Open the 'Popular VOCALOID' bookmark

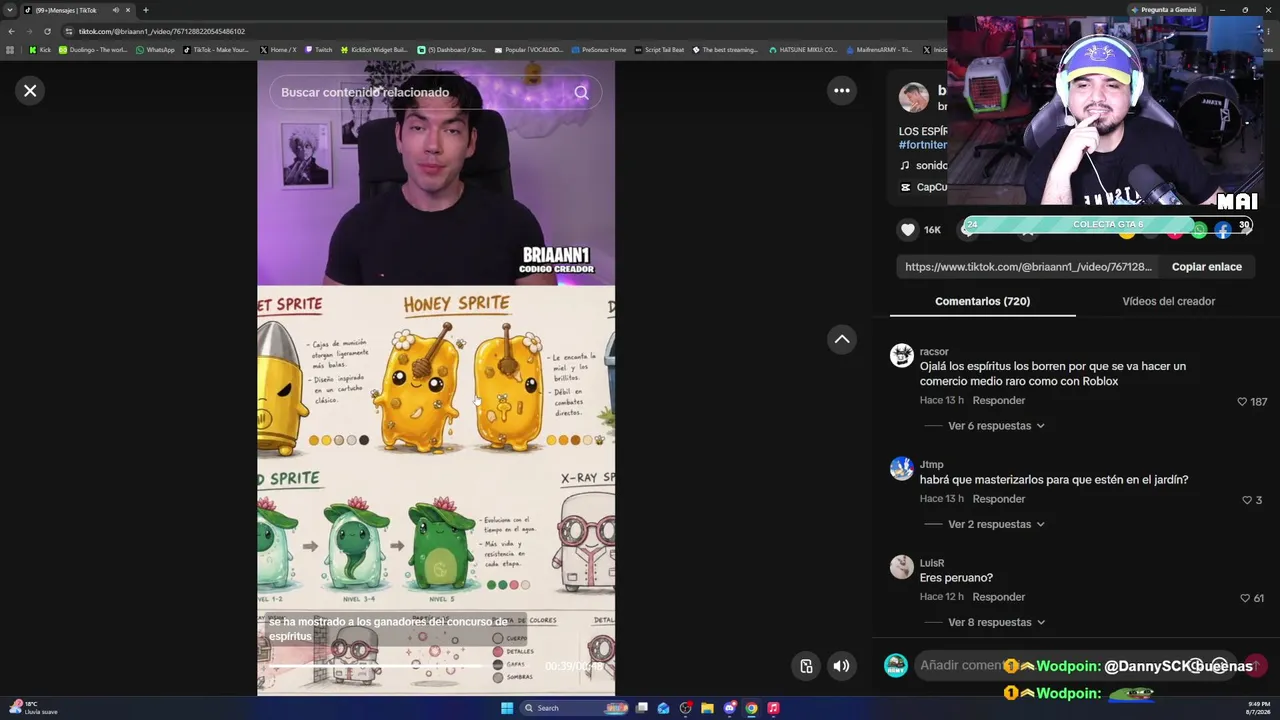point(528,50)
